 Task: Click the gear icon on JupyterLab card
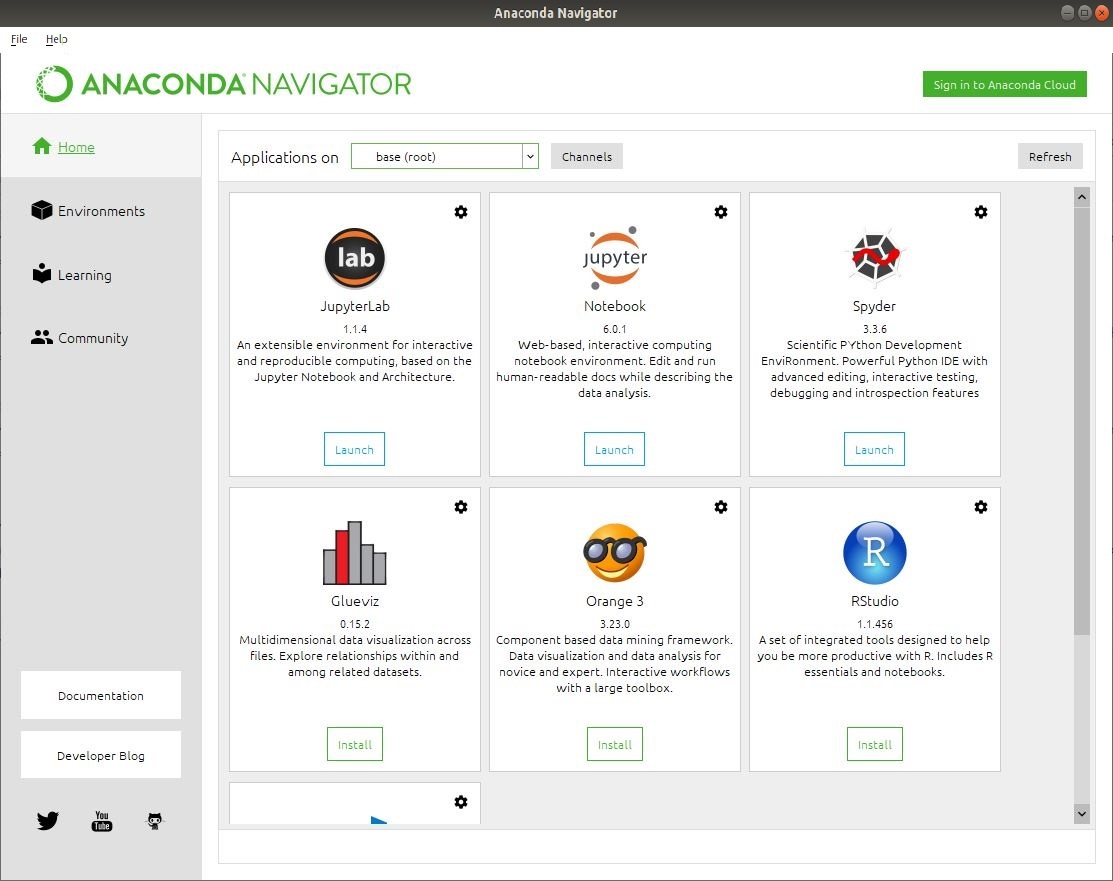coord(461,212)
